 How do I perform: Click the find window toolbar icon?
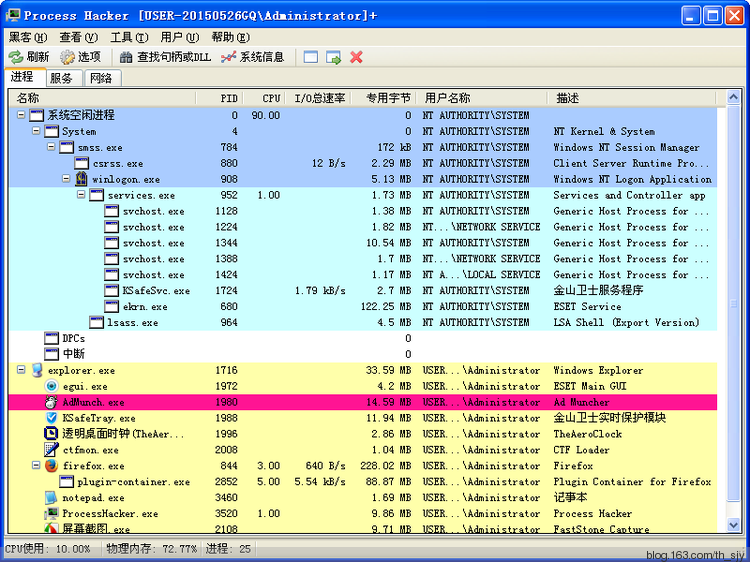click(311, 57)
